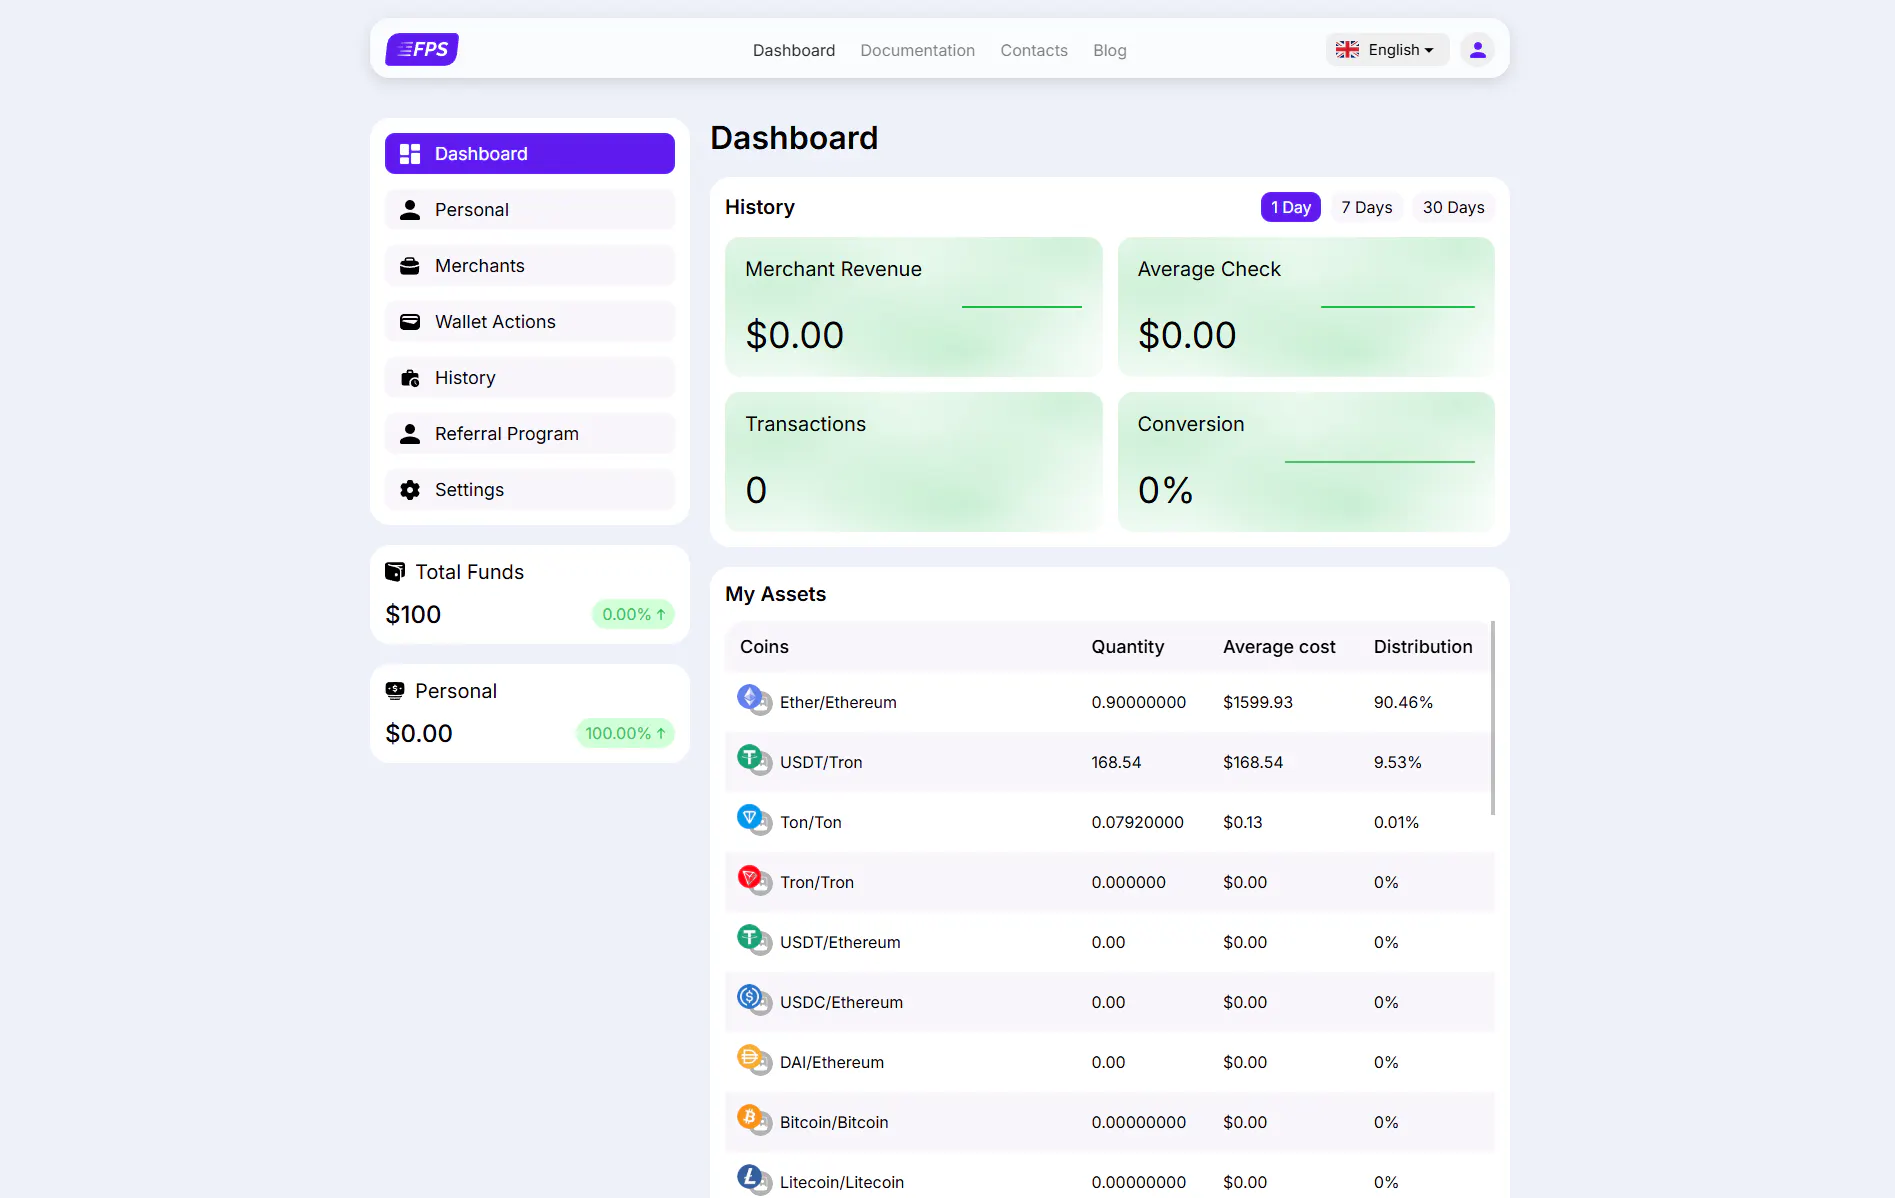Click the Average cost column header
This screenshot has width=1895, height=1198.
(1279, 647)
